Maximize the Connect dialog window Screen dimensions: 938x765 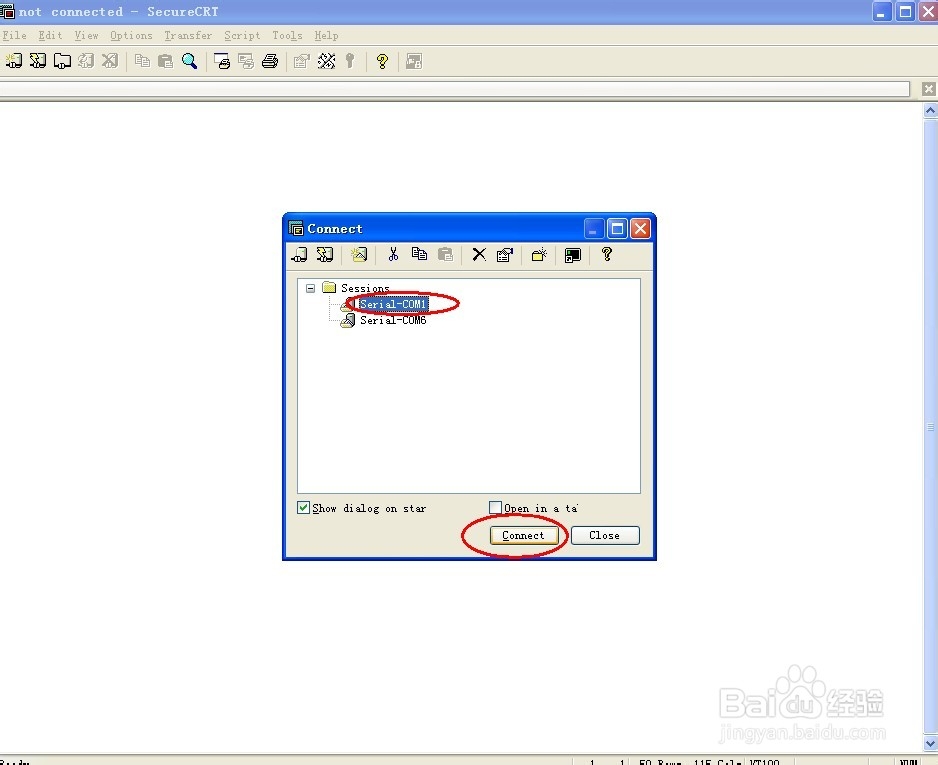(x=617, y=228)
